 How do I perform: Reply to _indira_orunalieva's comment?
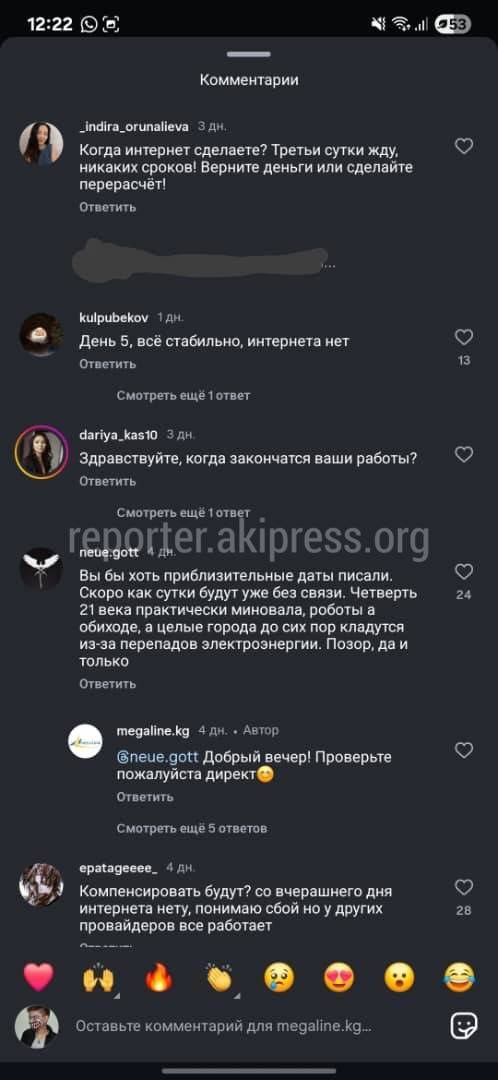(x=107, y=207)
